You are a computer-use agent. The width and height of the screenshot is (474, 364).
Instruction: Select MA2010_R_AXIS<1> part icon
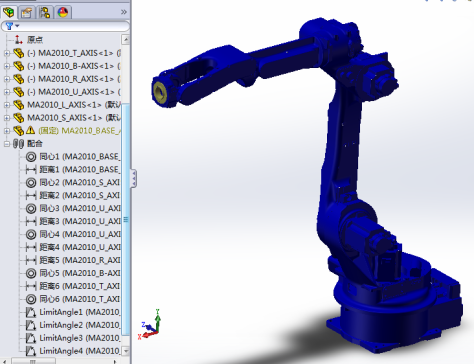19,79
